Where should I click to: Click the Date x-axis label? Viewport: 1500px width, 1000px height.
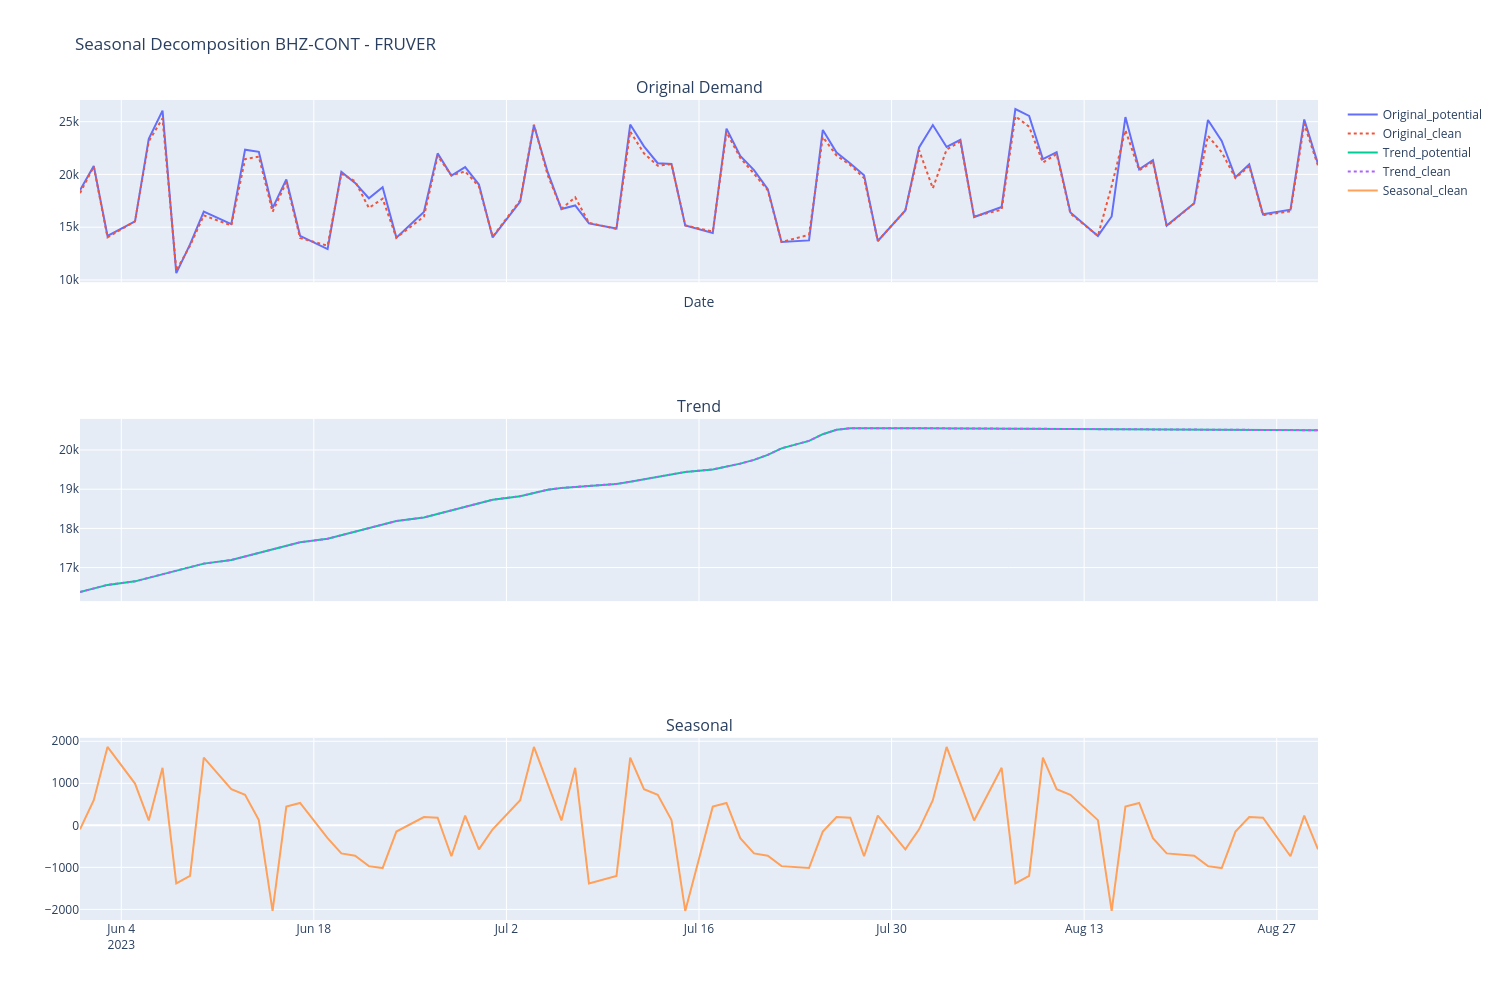pos(698,302)
